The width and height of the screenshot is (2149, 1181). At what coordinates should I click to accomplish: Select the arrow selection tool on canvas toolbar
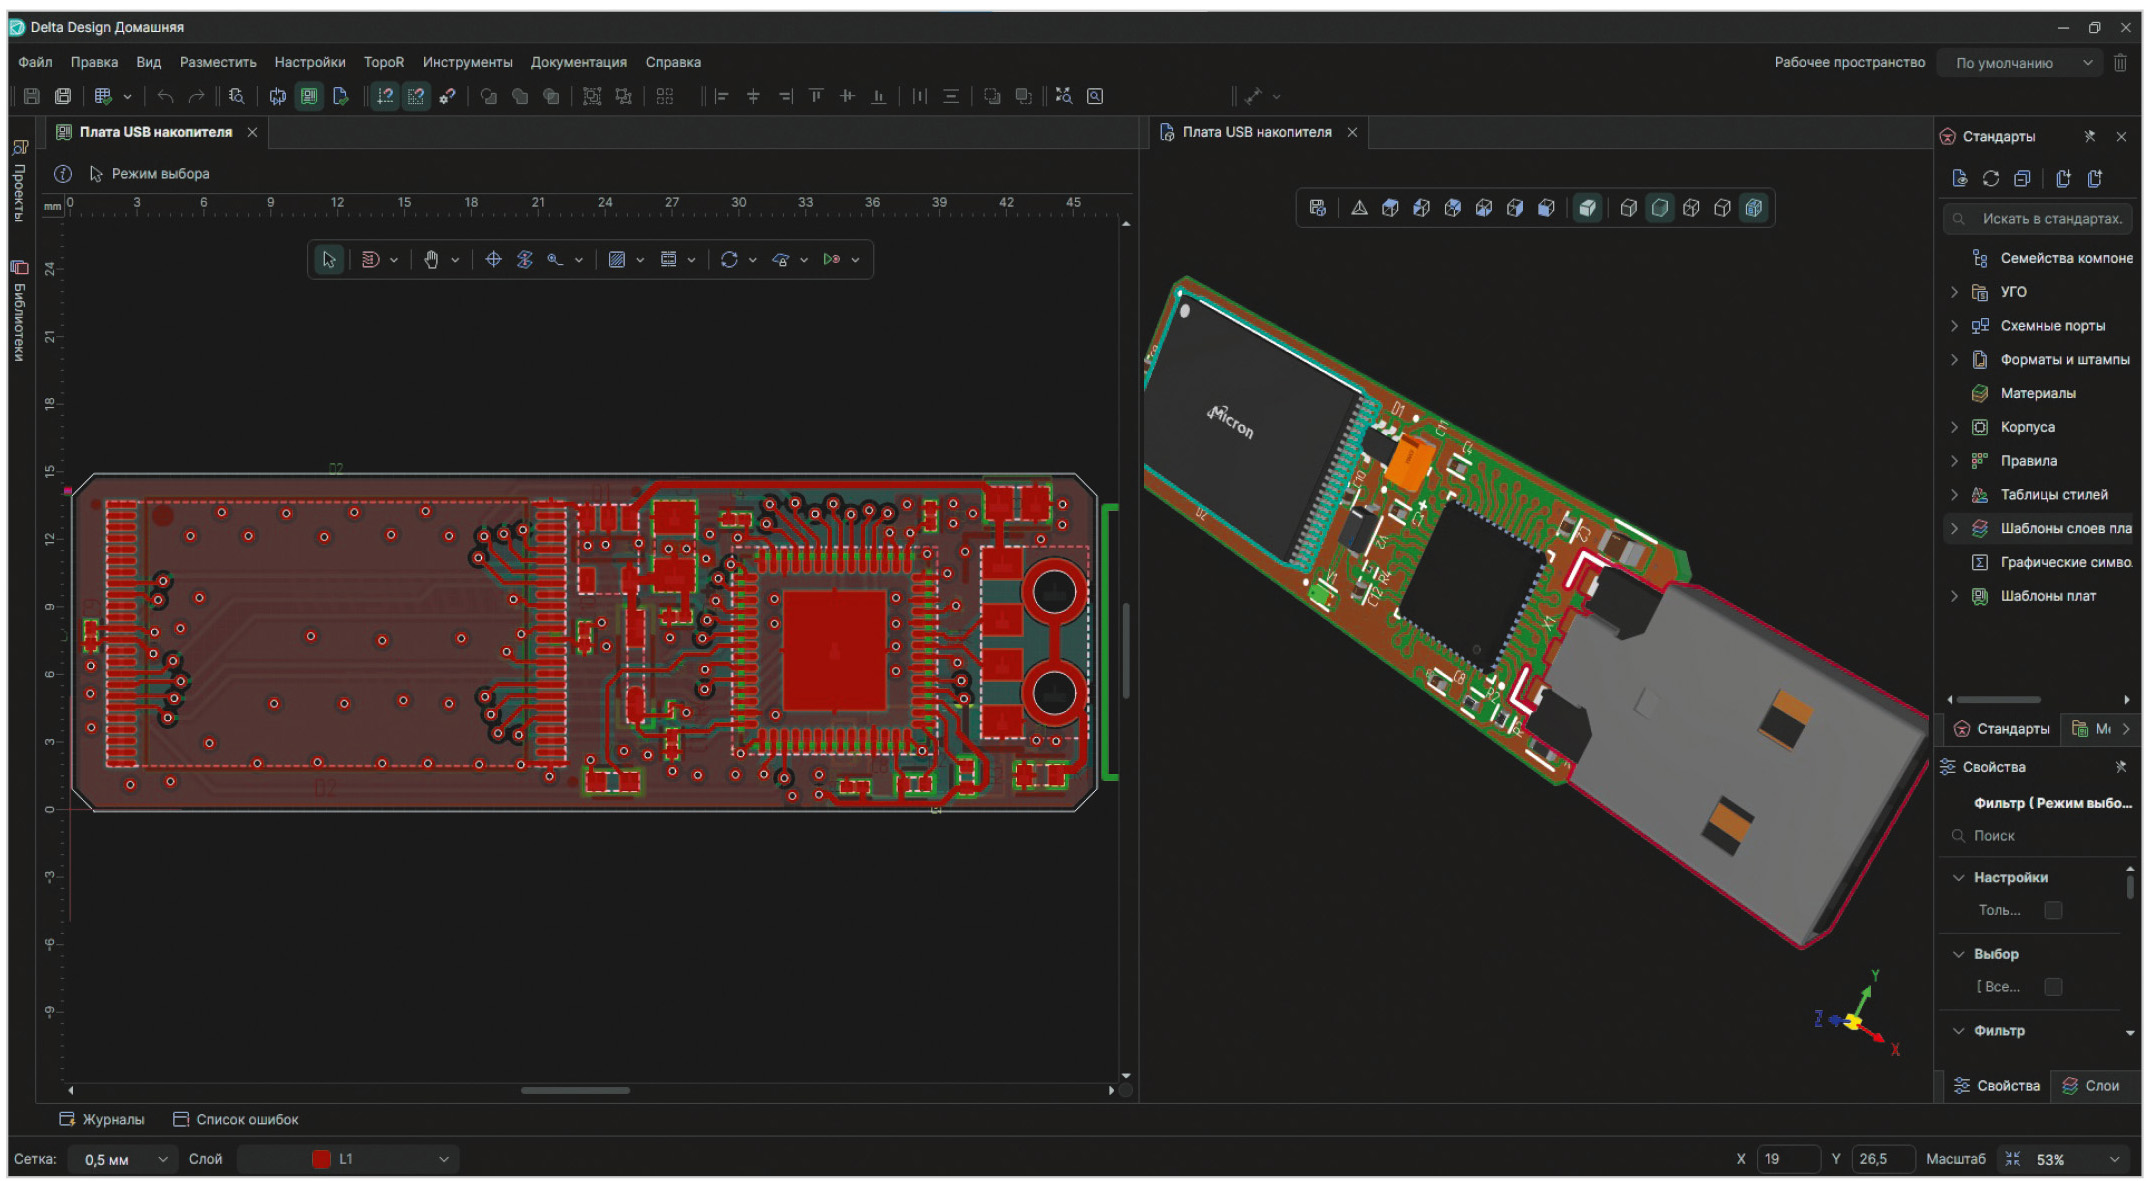tap(329, 260)
